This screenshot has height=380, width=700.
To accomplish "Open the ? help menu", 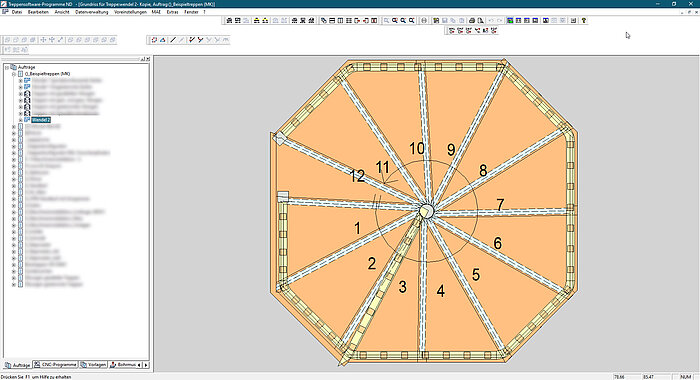I will (204, 12).
